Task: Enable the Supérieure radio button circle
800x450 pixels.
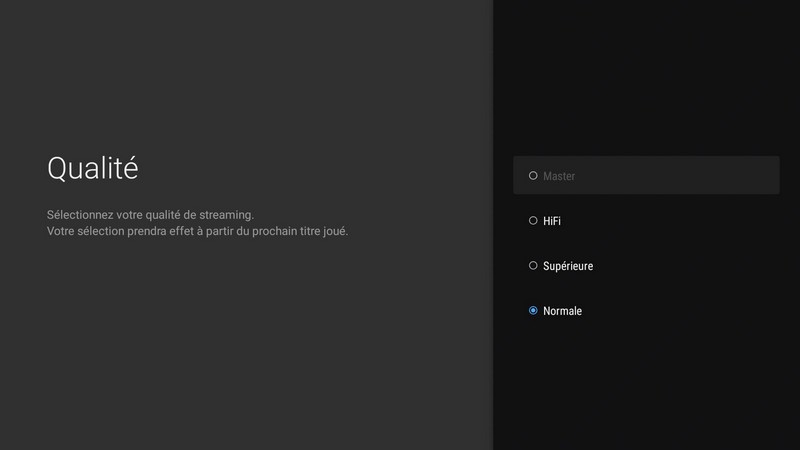Action: pos(533,266)
